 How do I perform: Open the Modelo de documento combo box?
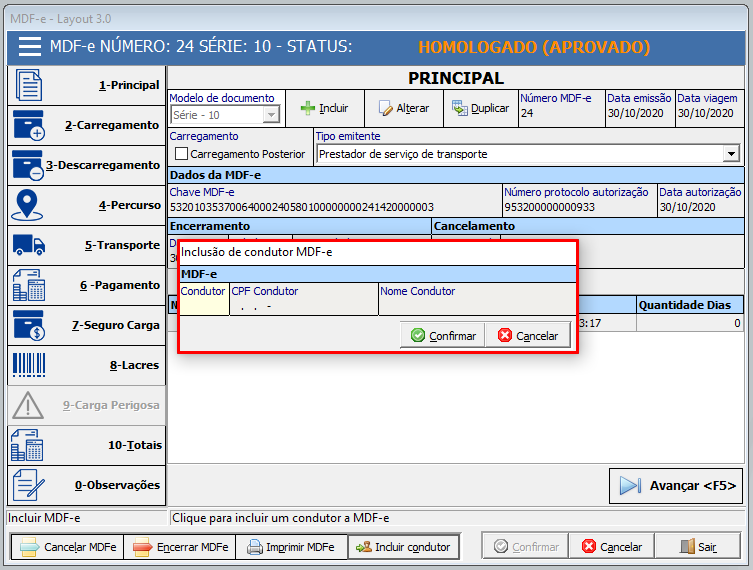(x=271, y=115)
